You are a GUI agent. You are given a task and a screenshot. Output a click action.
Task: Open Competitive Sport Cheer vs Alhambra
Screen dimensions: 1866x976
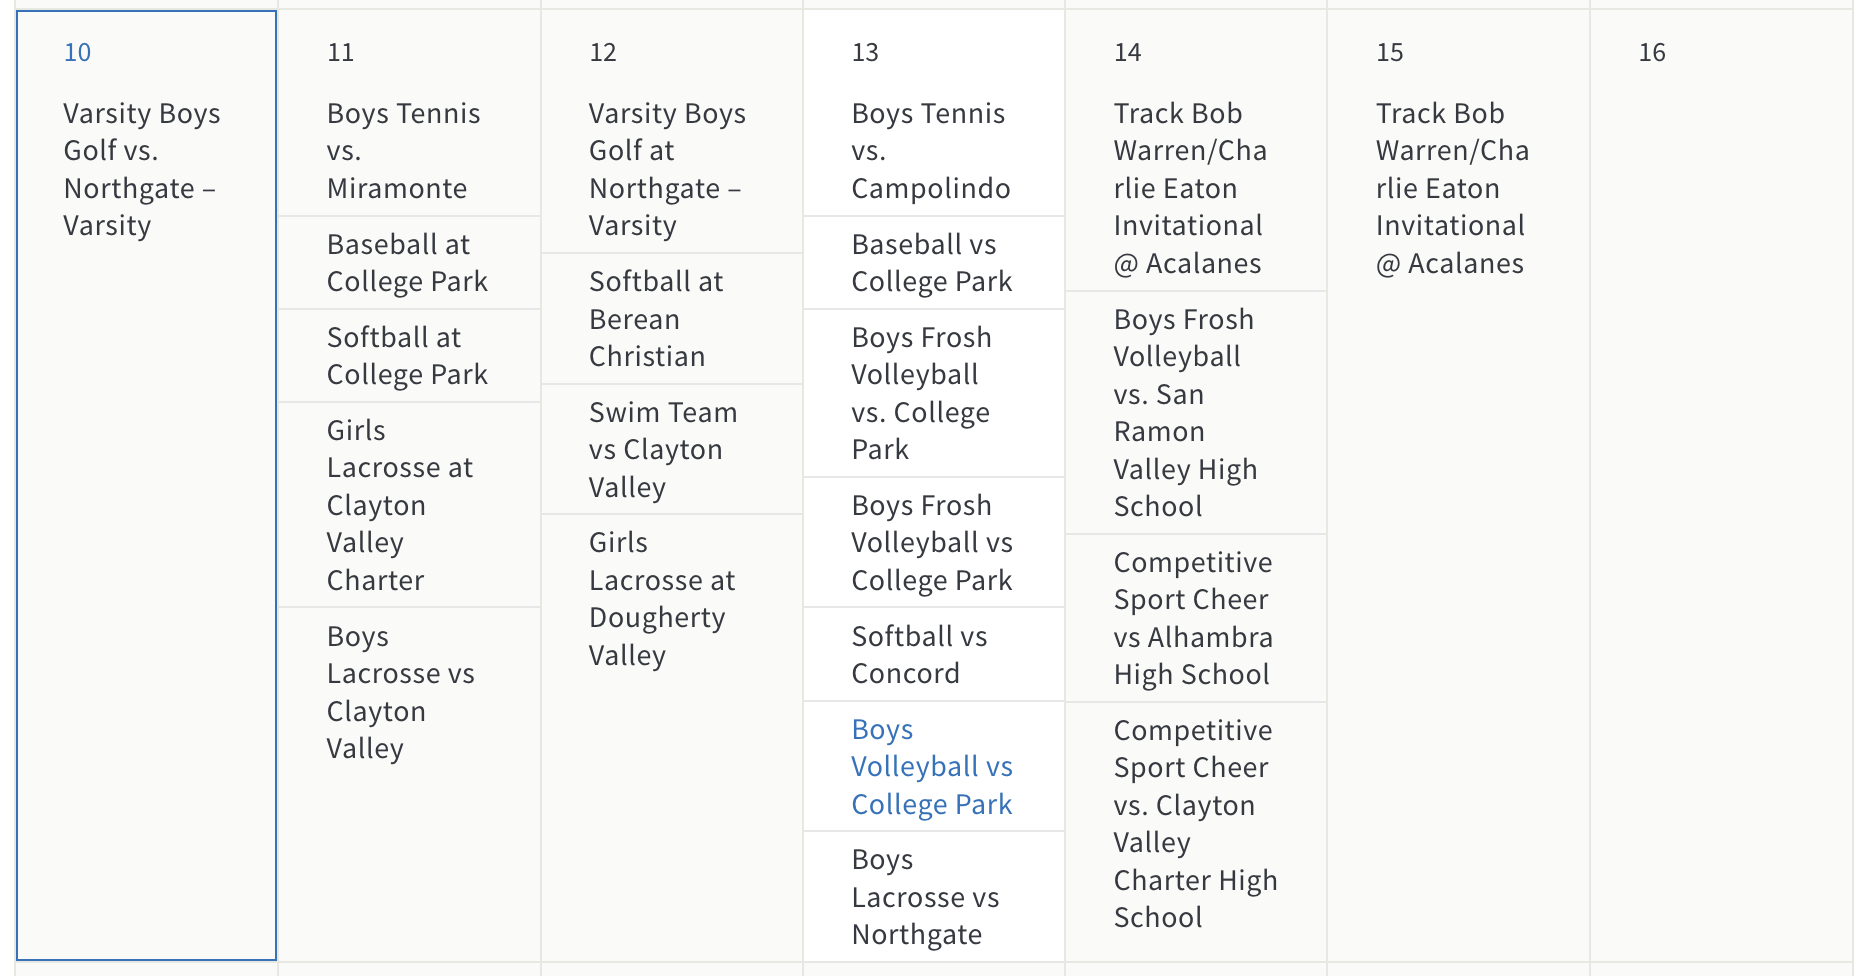tap(1193, 618)
